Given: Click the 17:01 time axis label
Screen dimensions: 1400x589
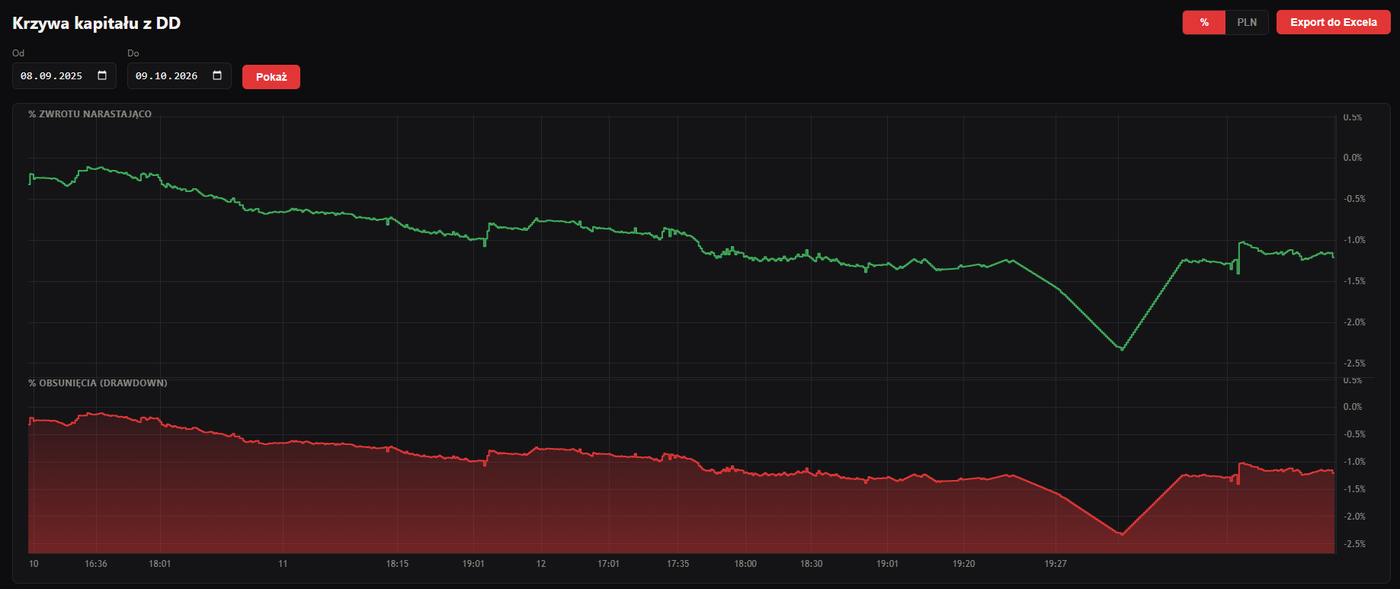Looking at the screenshot, I should (608, 564).
